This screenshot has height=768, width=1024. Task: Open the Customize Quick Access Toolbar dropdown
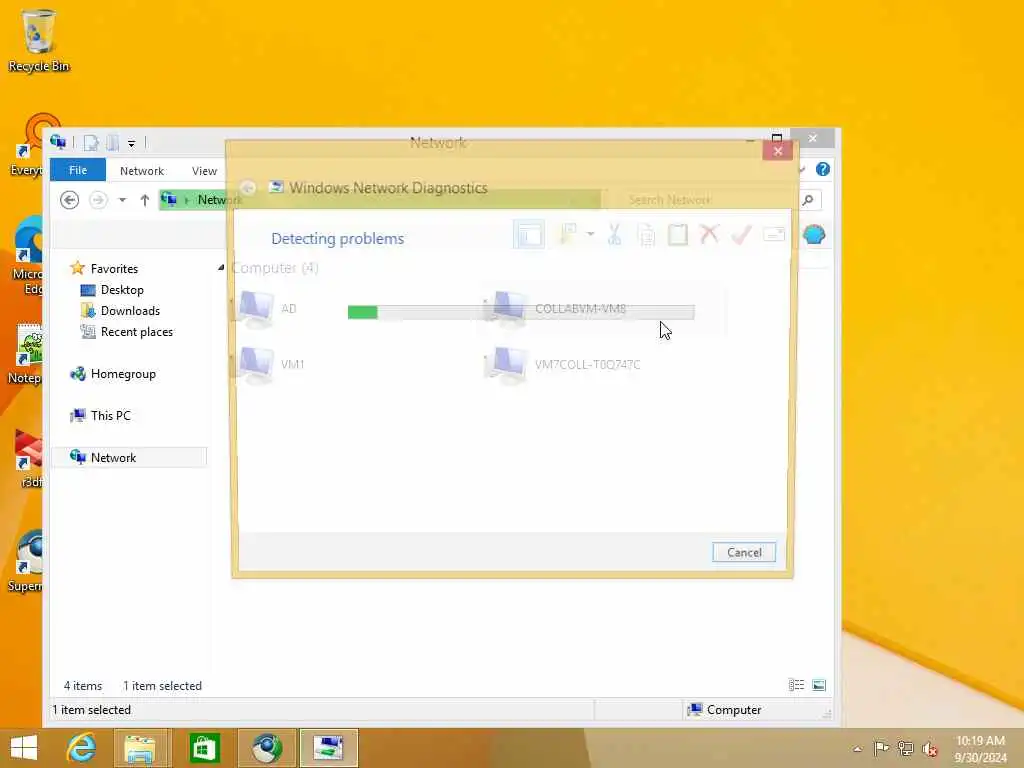click(131, 143)
